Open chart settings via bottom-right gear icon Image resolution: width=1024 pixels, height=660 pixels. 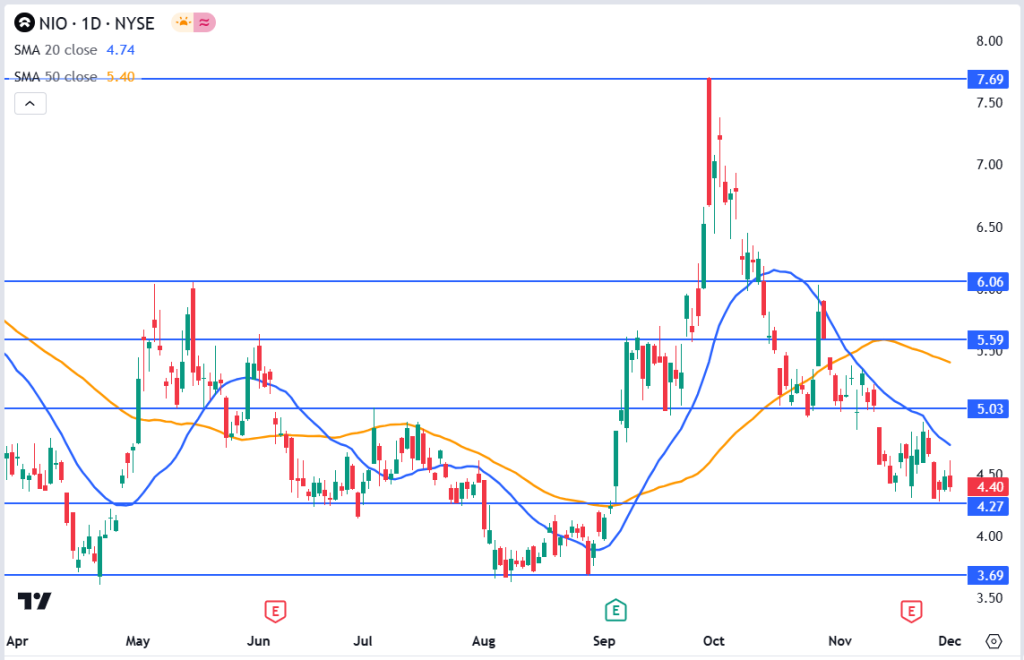[x=993, y=641]
